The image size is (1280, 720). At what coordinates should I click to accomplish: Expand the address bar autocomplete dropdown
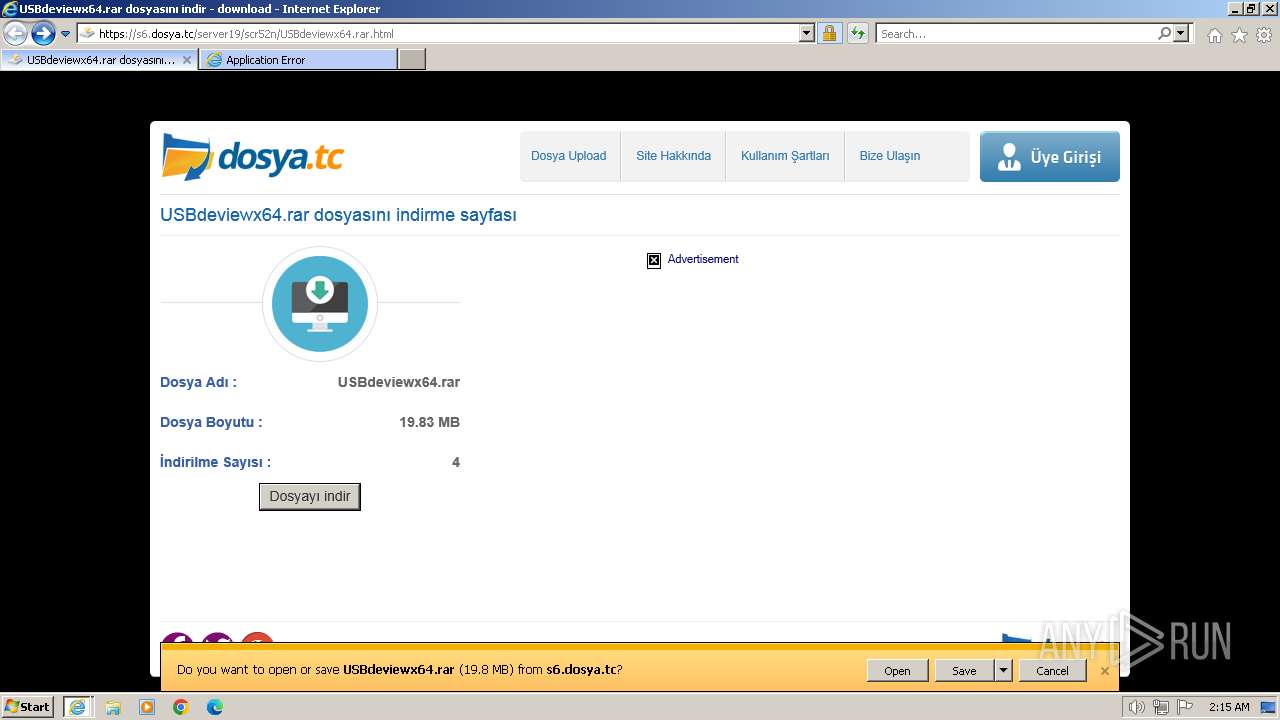coord(807,33)
